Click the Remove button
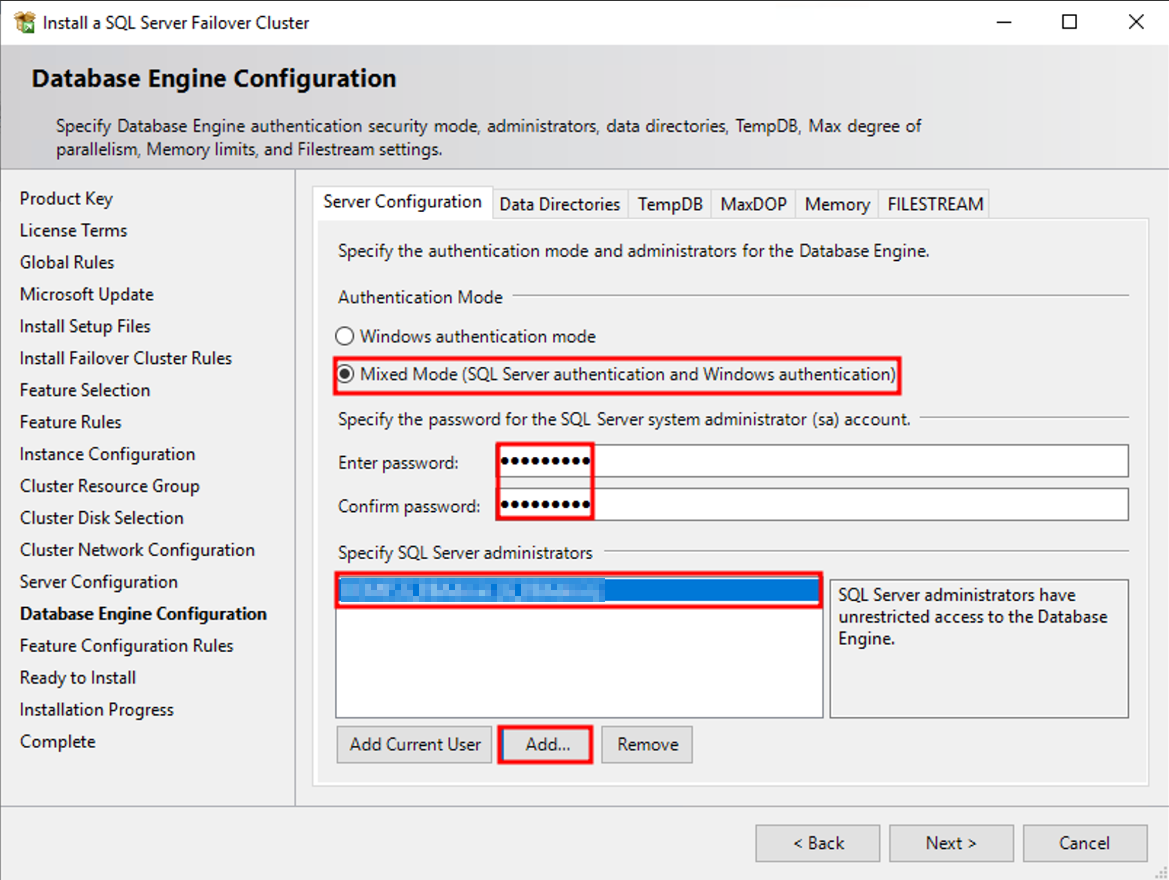 (x=647, y=744)
